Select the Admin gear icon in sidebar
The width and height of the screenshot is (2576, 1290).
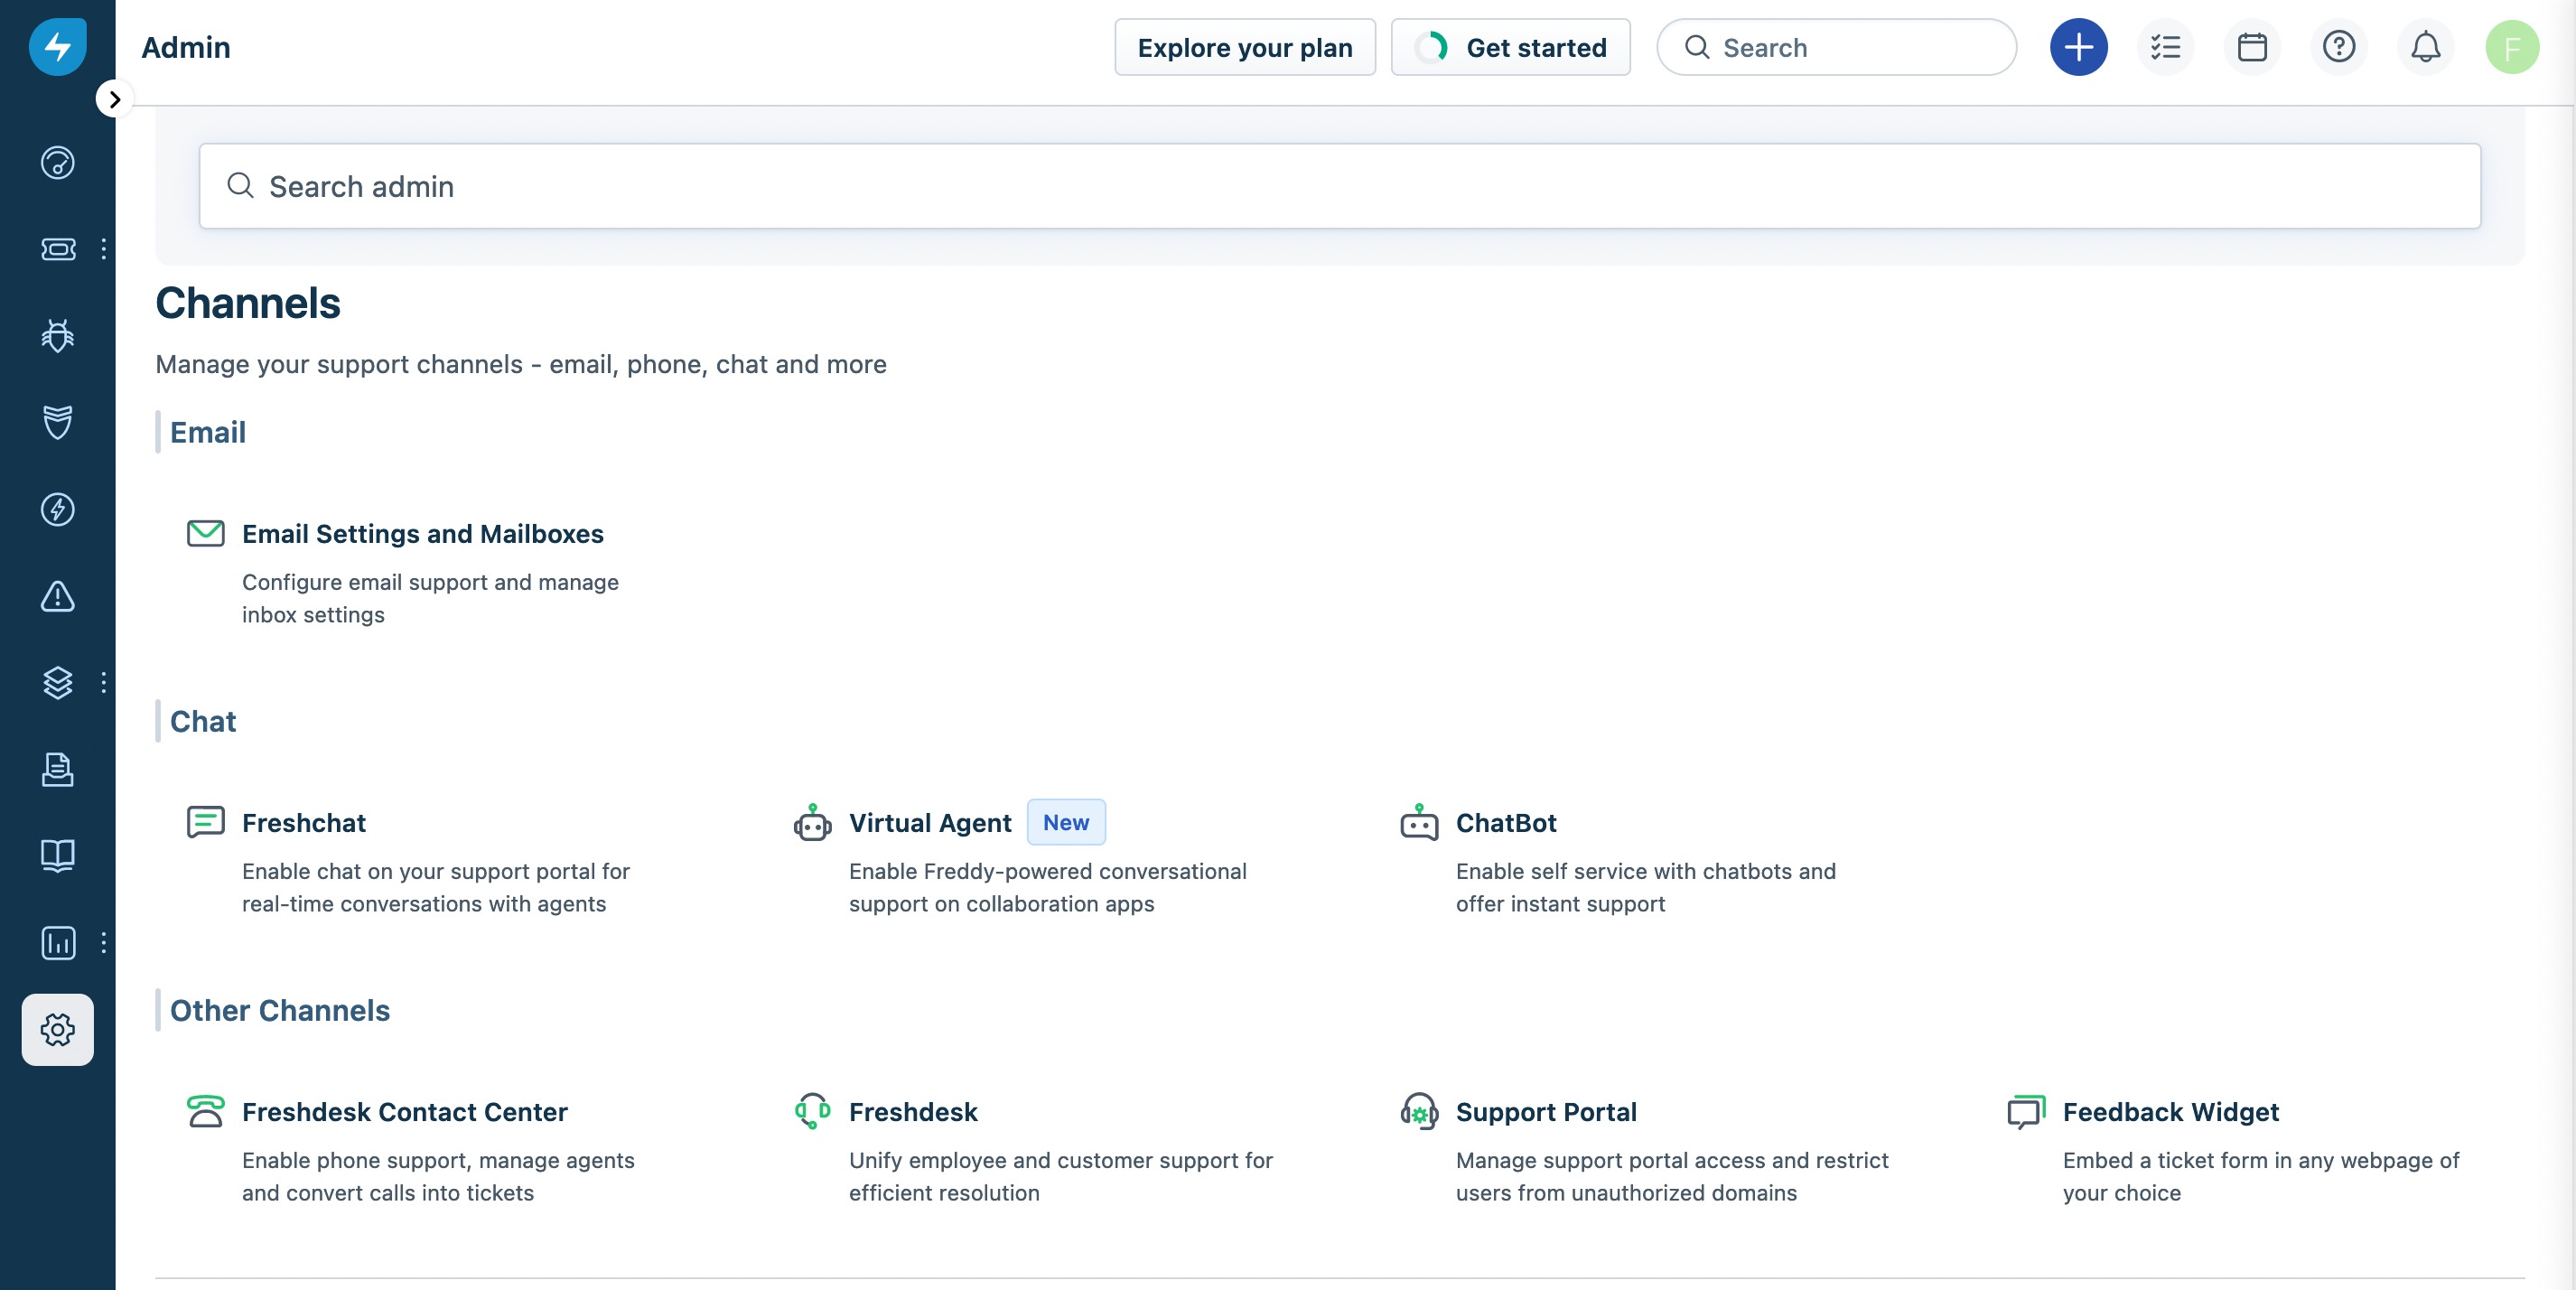coord(57,1029)
